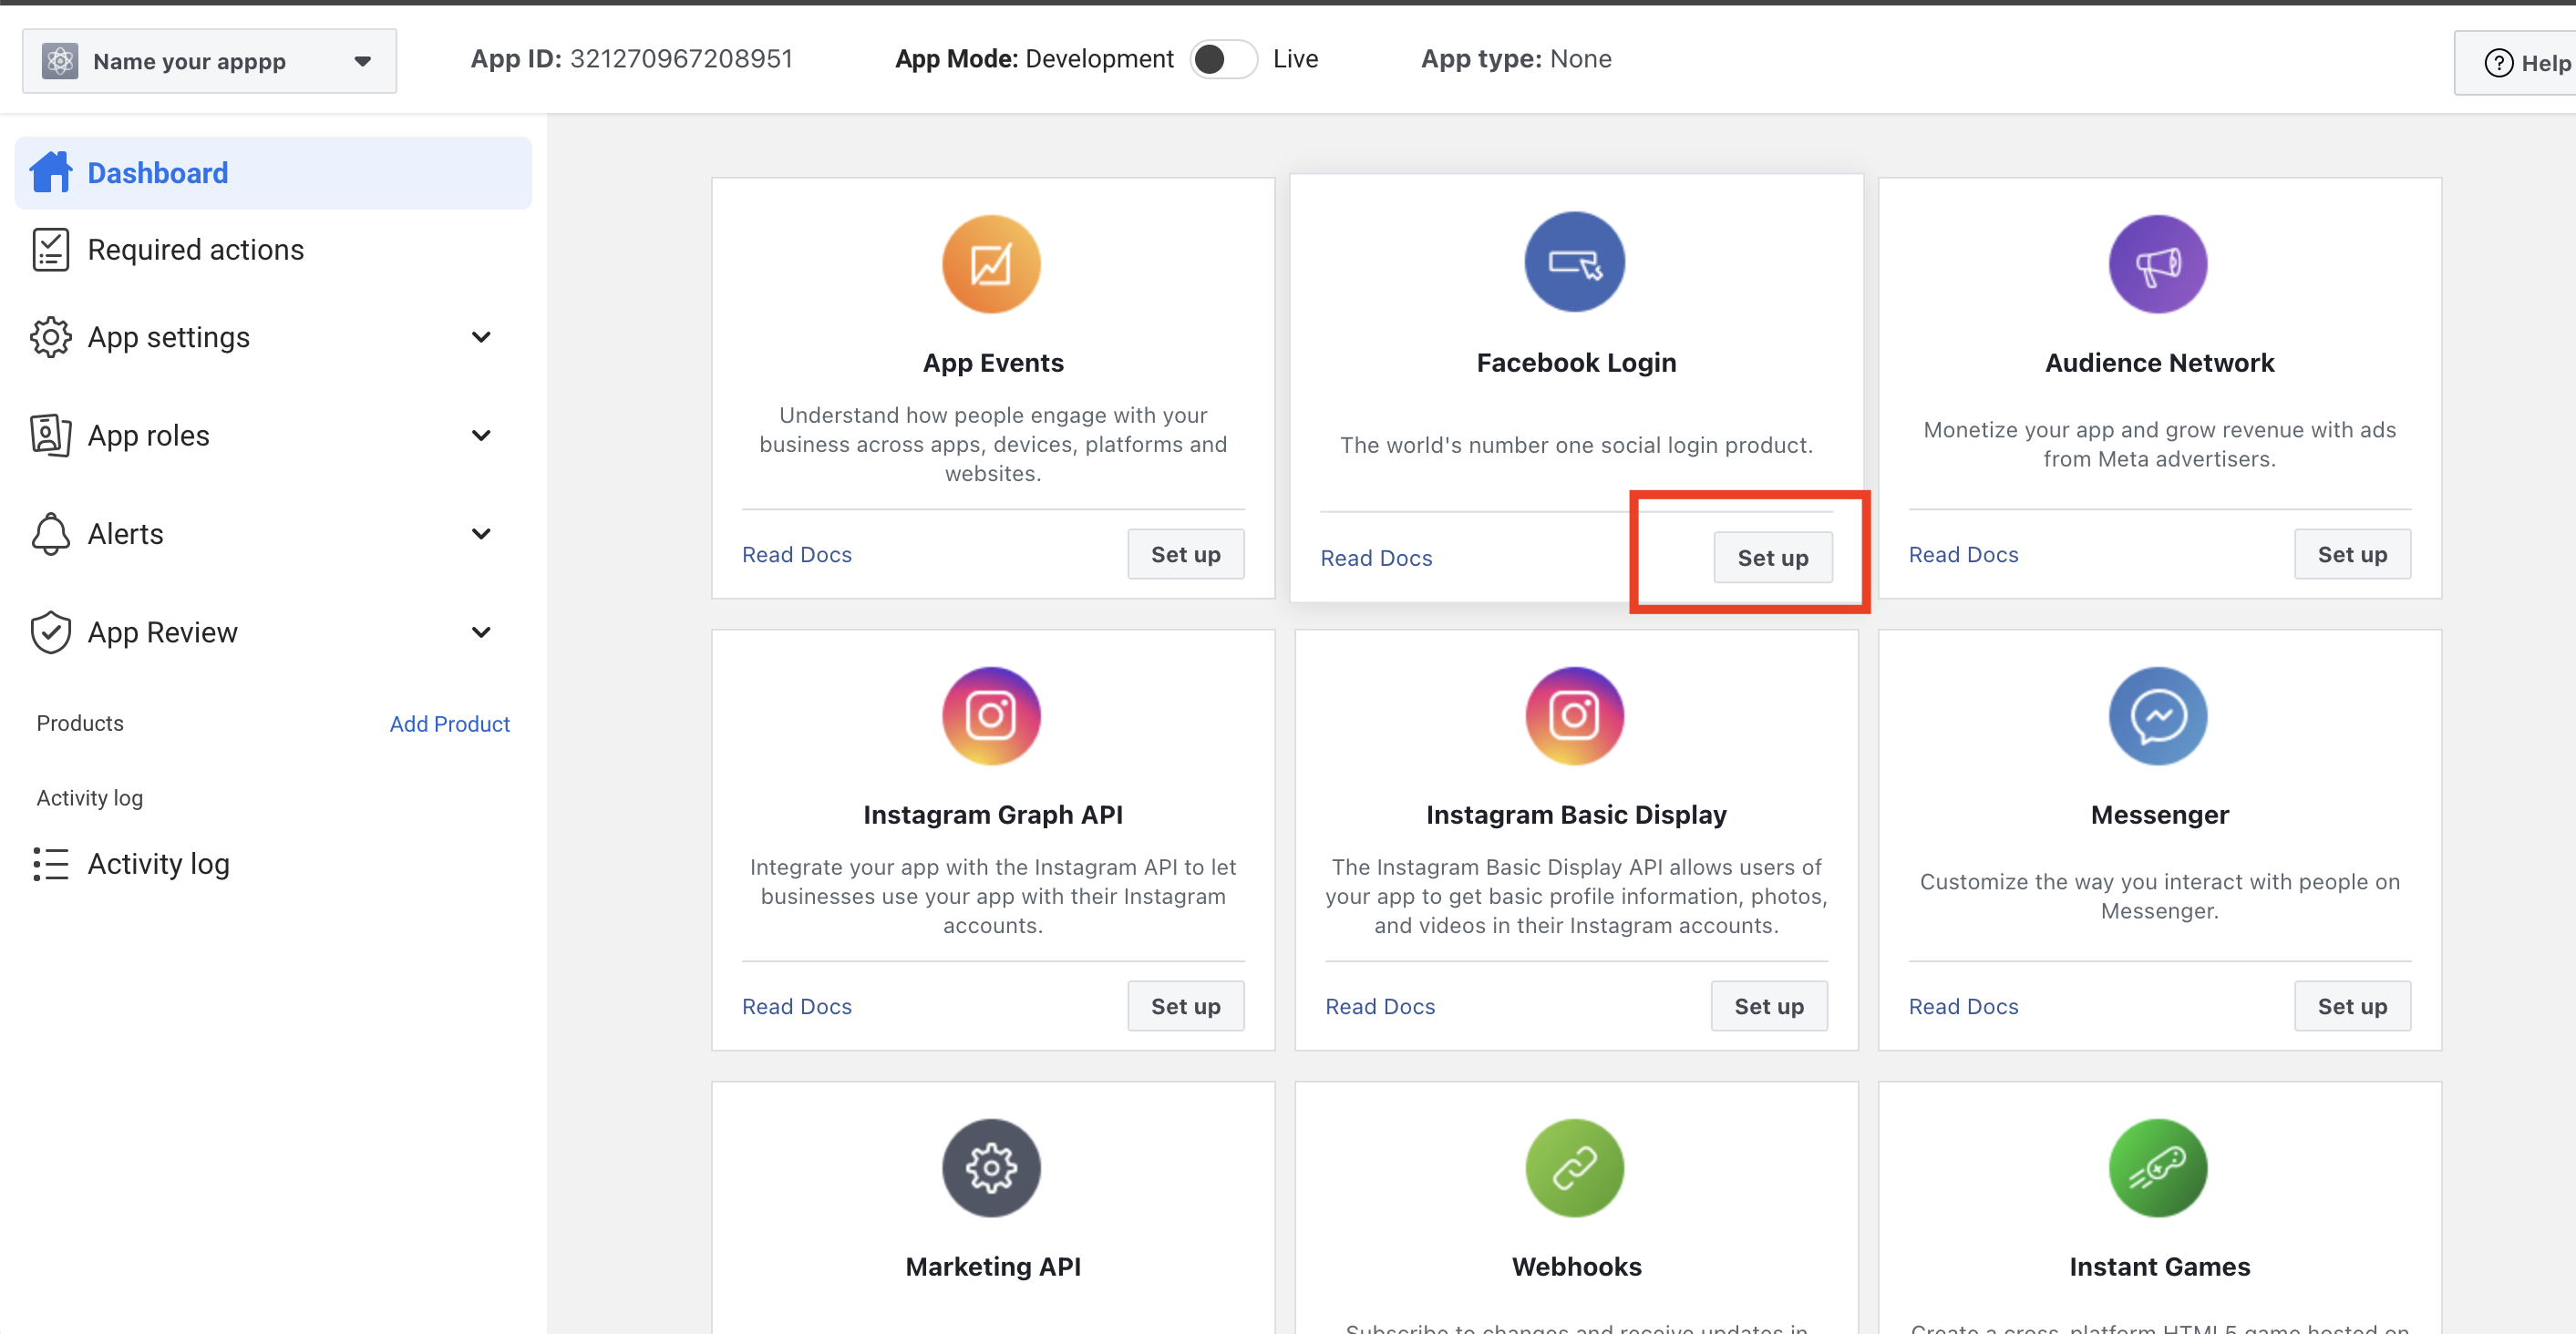
Task: Click the Instagram Graph API icon
Action: point(991,716)
